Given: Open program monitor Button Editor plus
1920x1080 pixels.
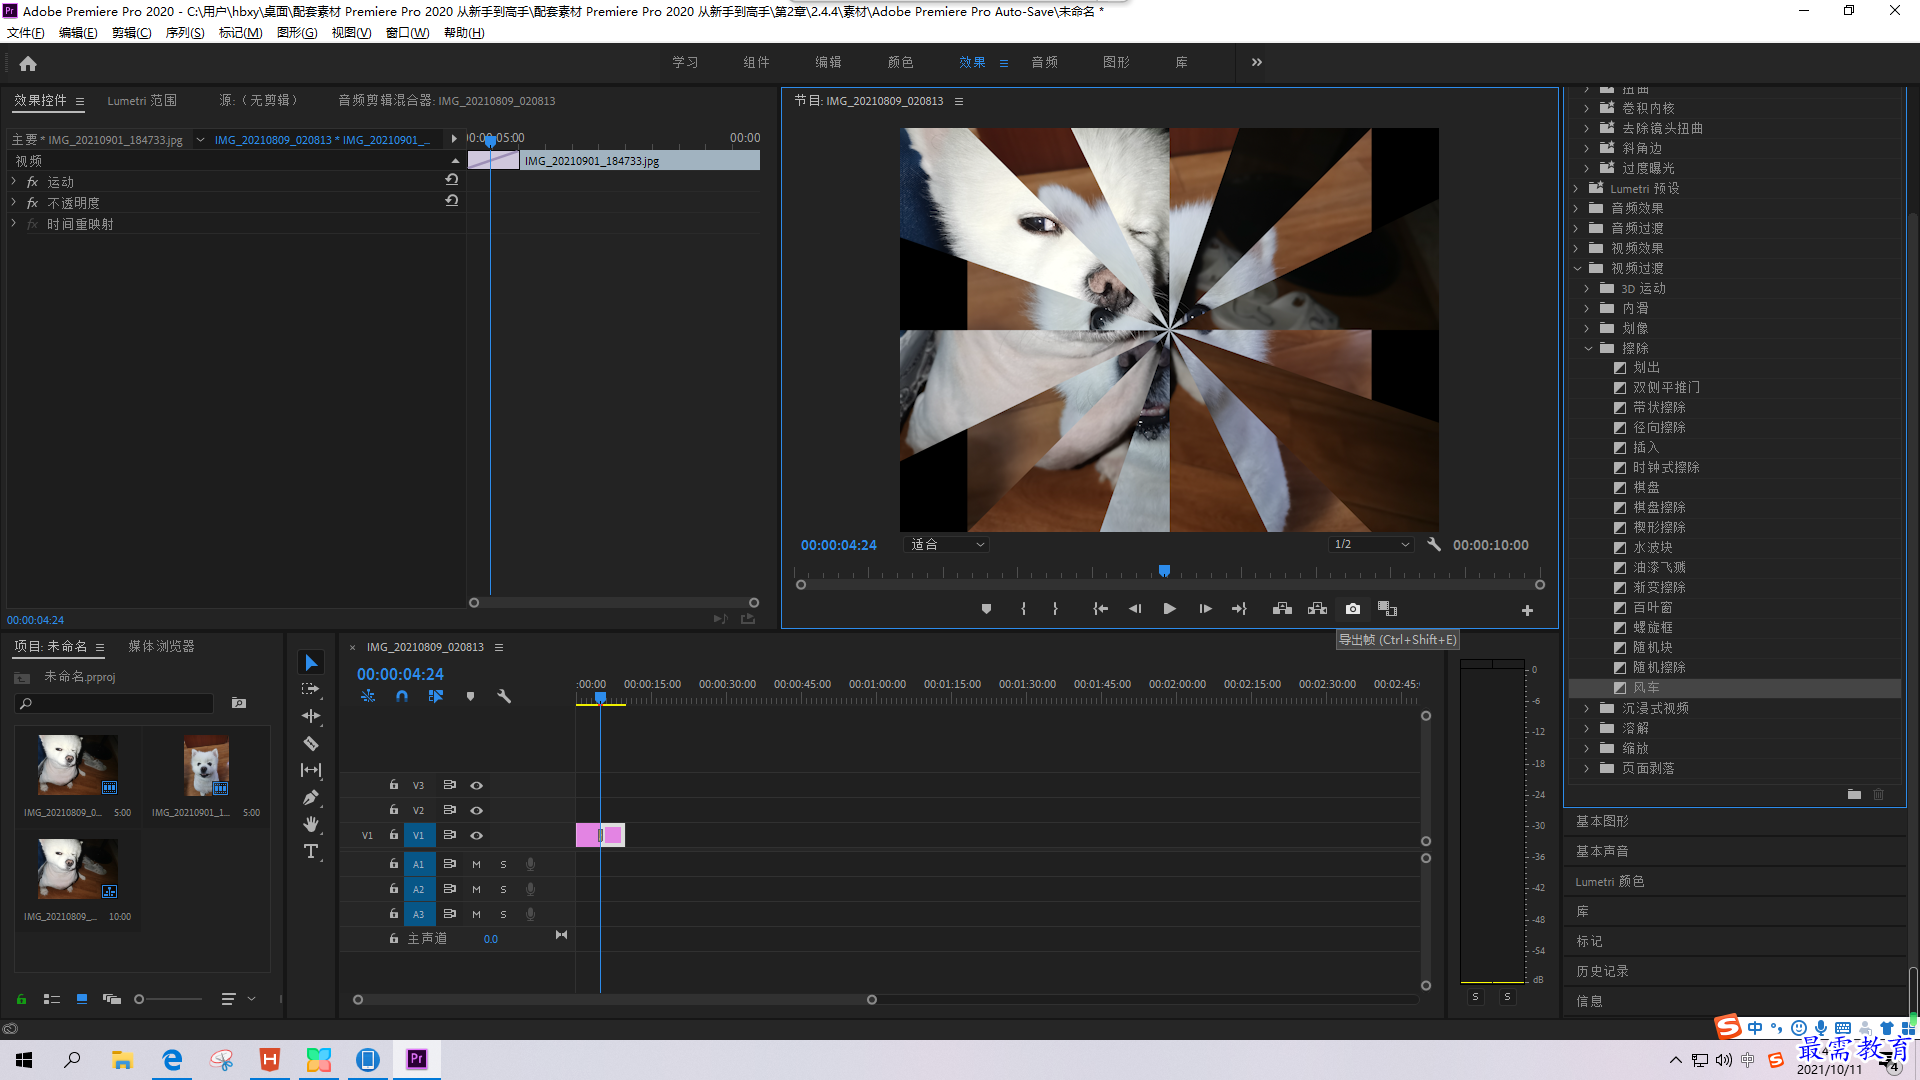Looking at the screenshot, I should coord(1527,610).
